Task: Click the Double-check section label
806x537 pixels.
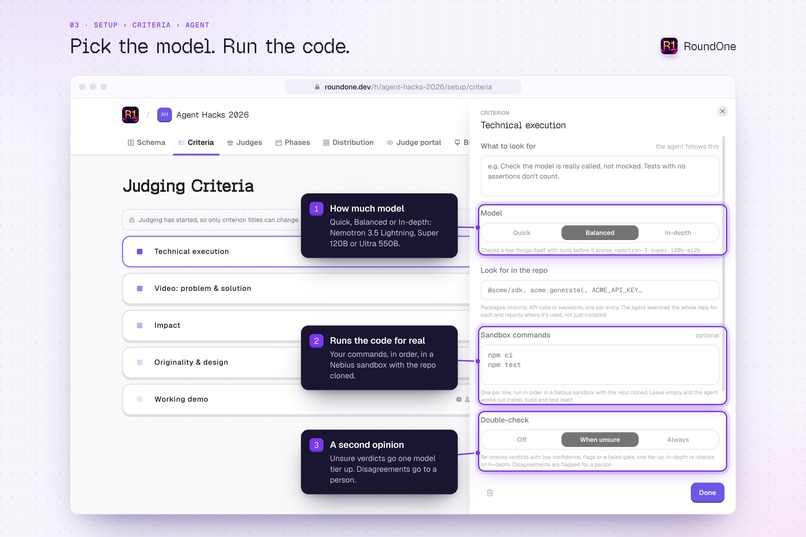Action: (504, 420)
